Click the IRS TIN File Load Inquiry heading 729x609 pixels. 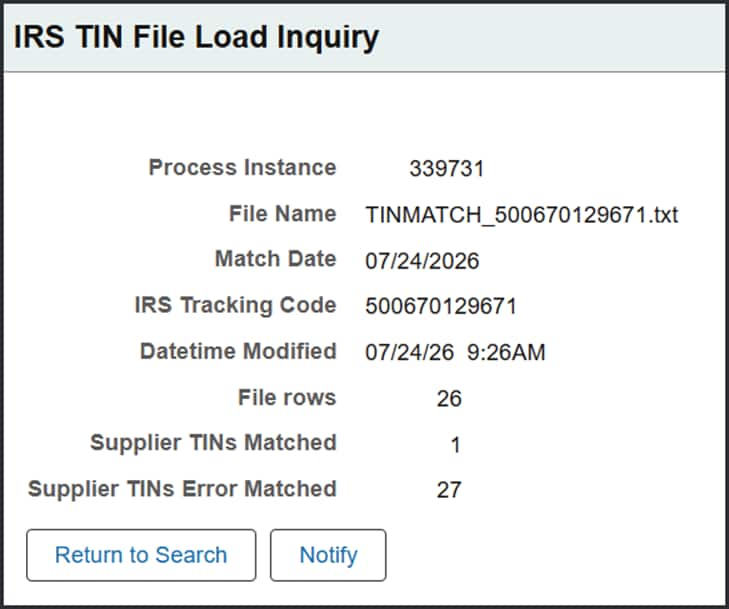pyautogui.click(x=196, y=37)
